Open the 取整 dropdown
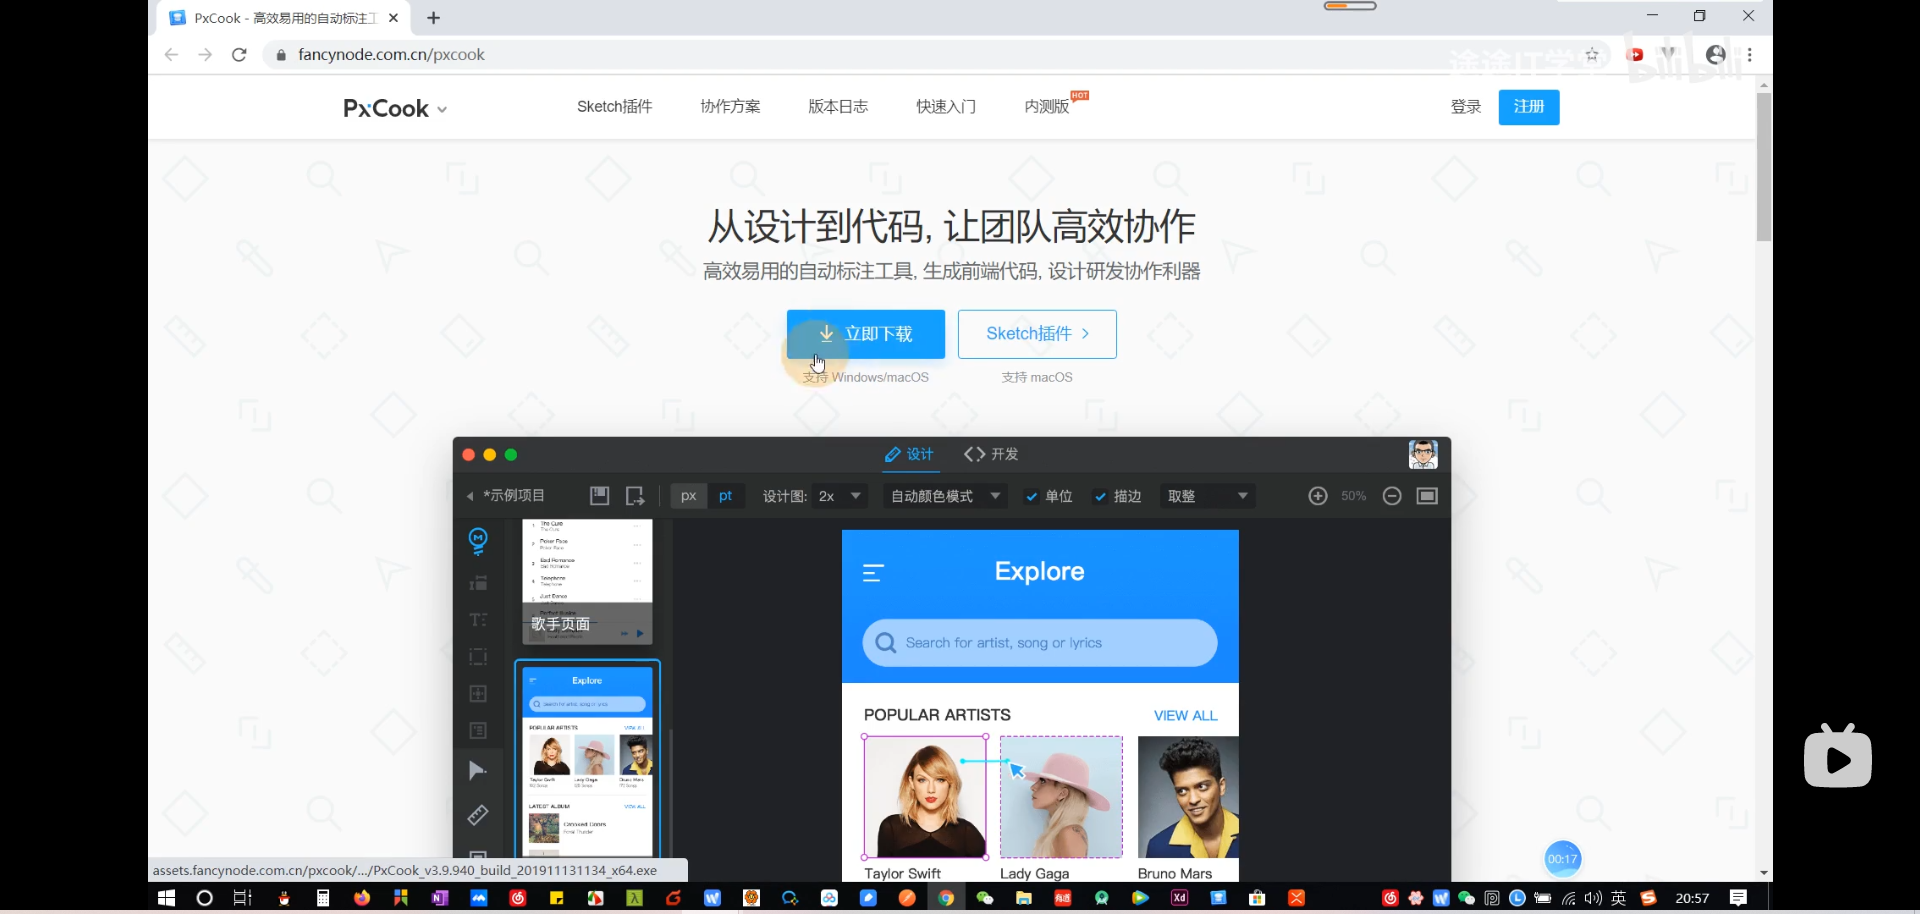 click(1207, 496)
